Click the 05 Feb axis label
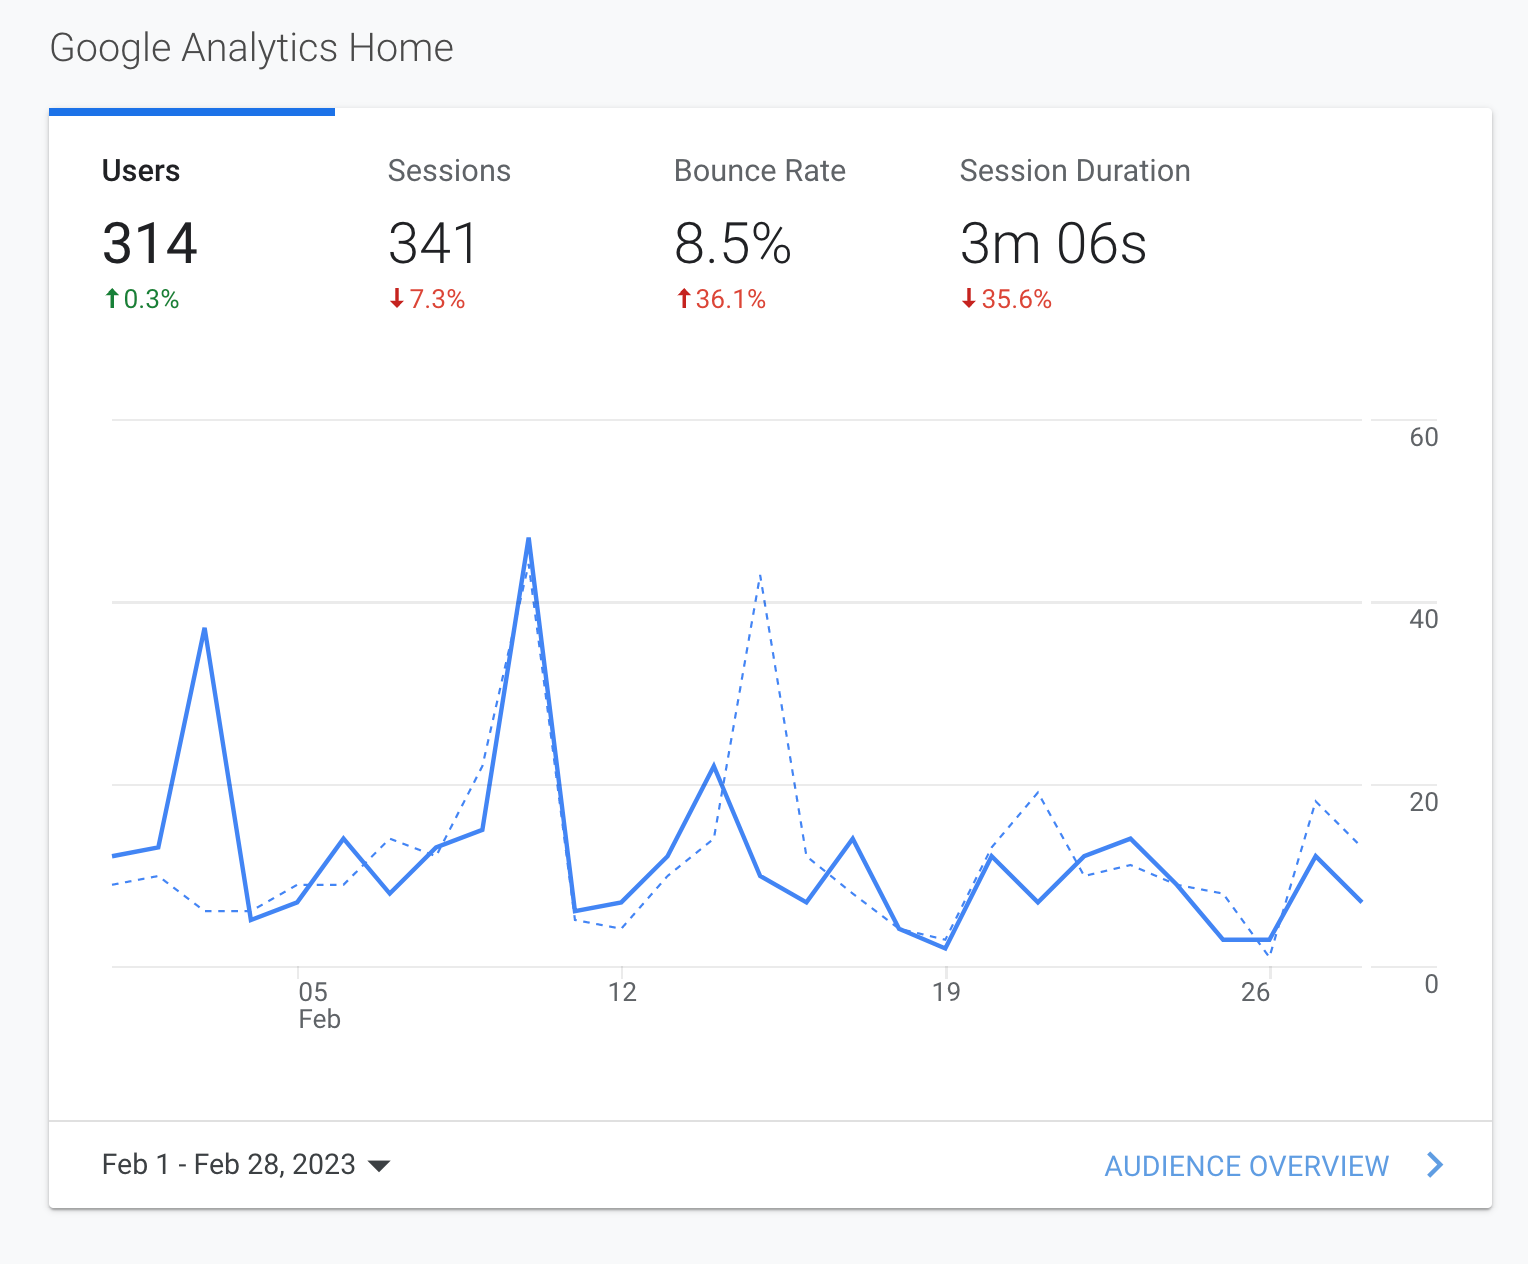The width and height of the screenshot is (1528, 1264). click(x=319, y=1005)
